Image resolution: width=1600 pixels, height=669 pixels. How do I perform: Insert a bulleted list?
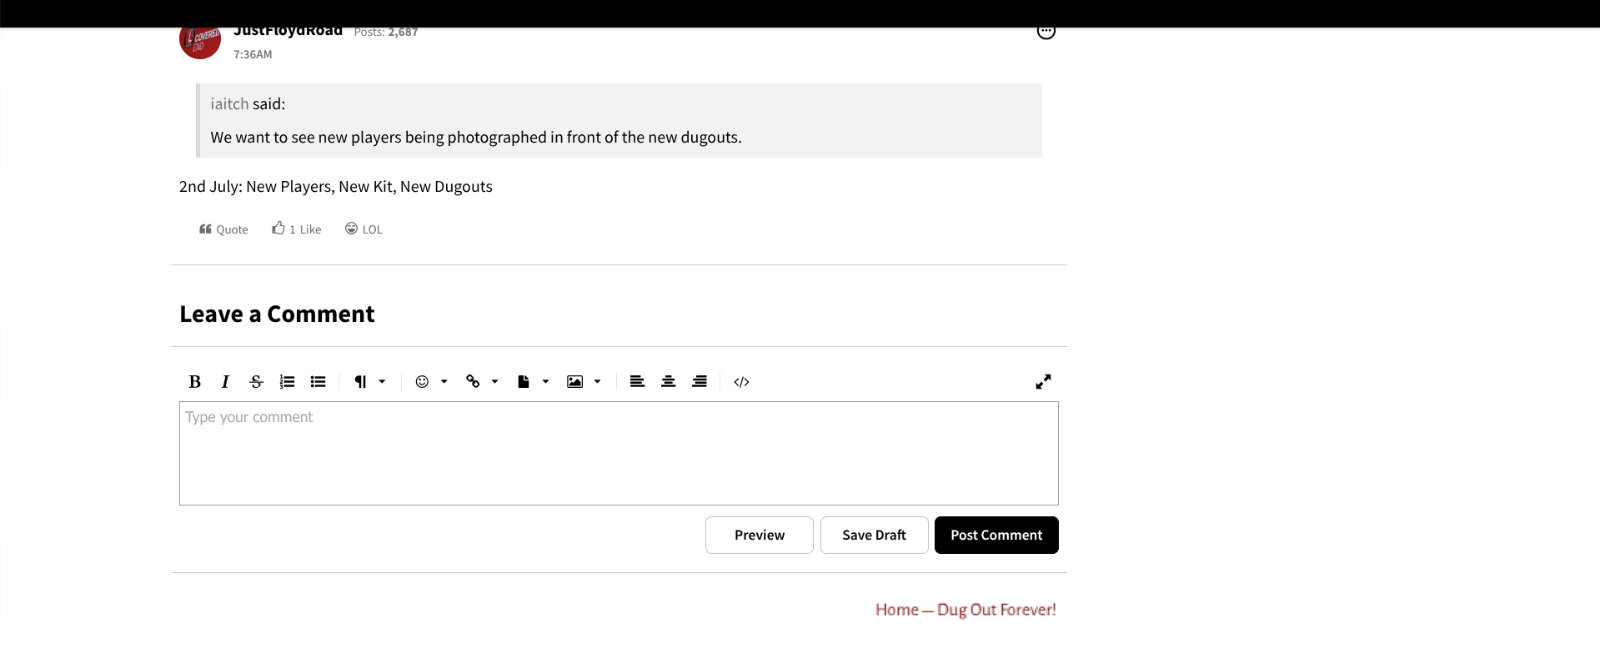point(318,382)
